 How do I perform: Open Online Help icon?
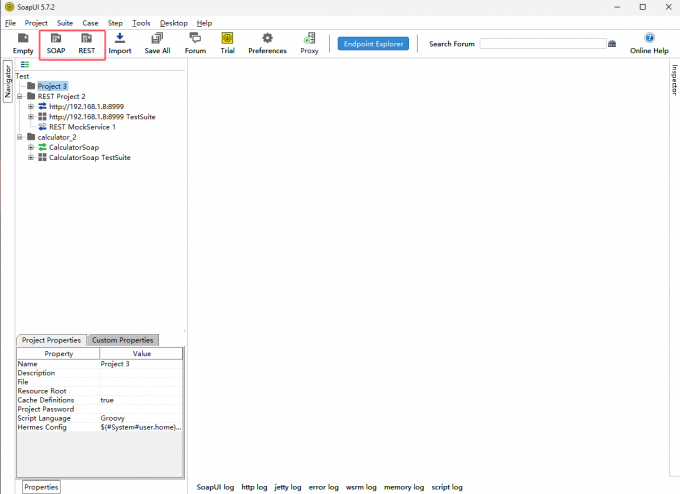[649, 44]
